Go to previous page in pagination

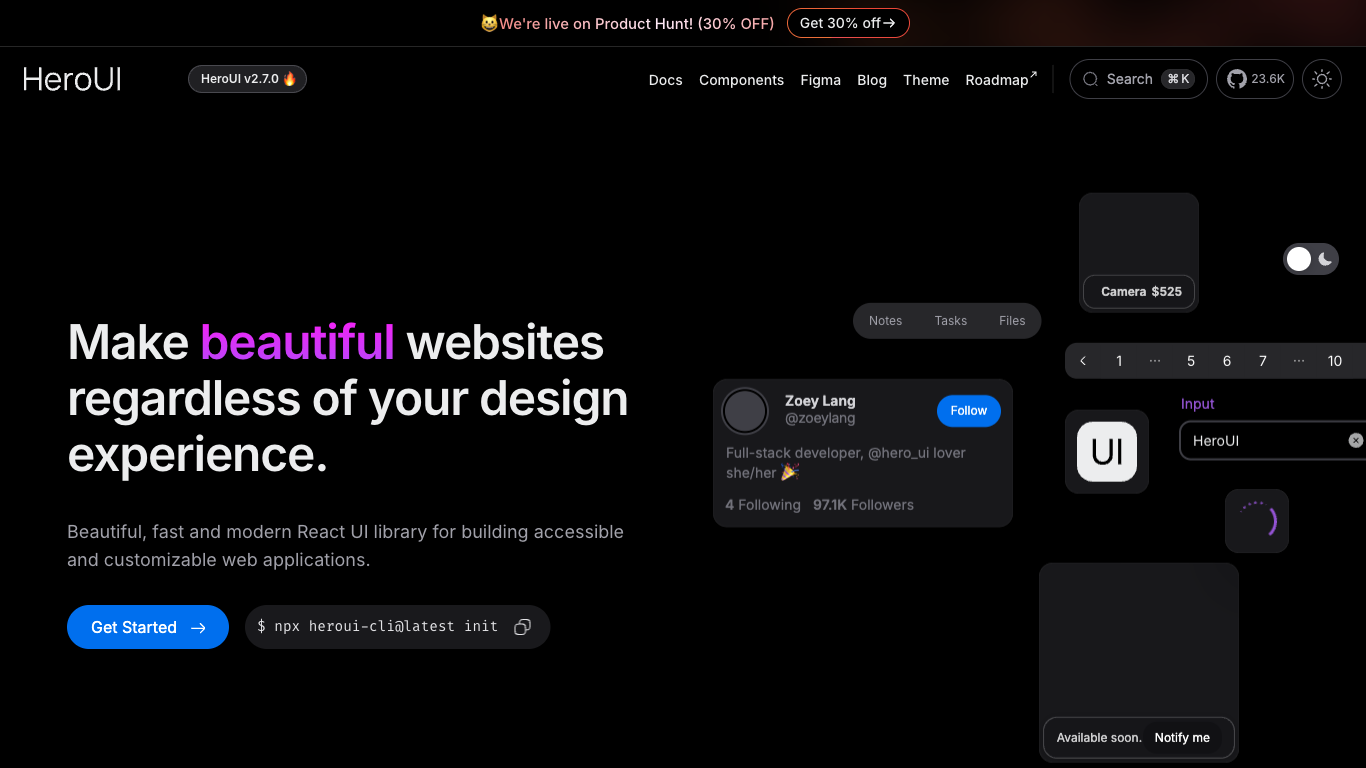point(1083,361)
